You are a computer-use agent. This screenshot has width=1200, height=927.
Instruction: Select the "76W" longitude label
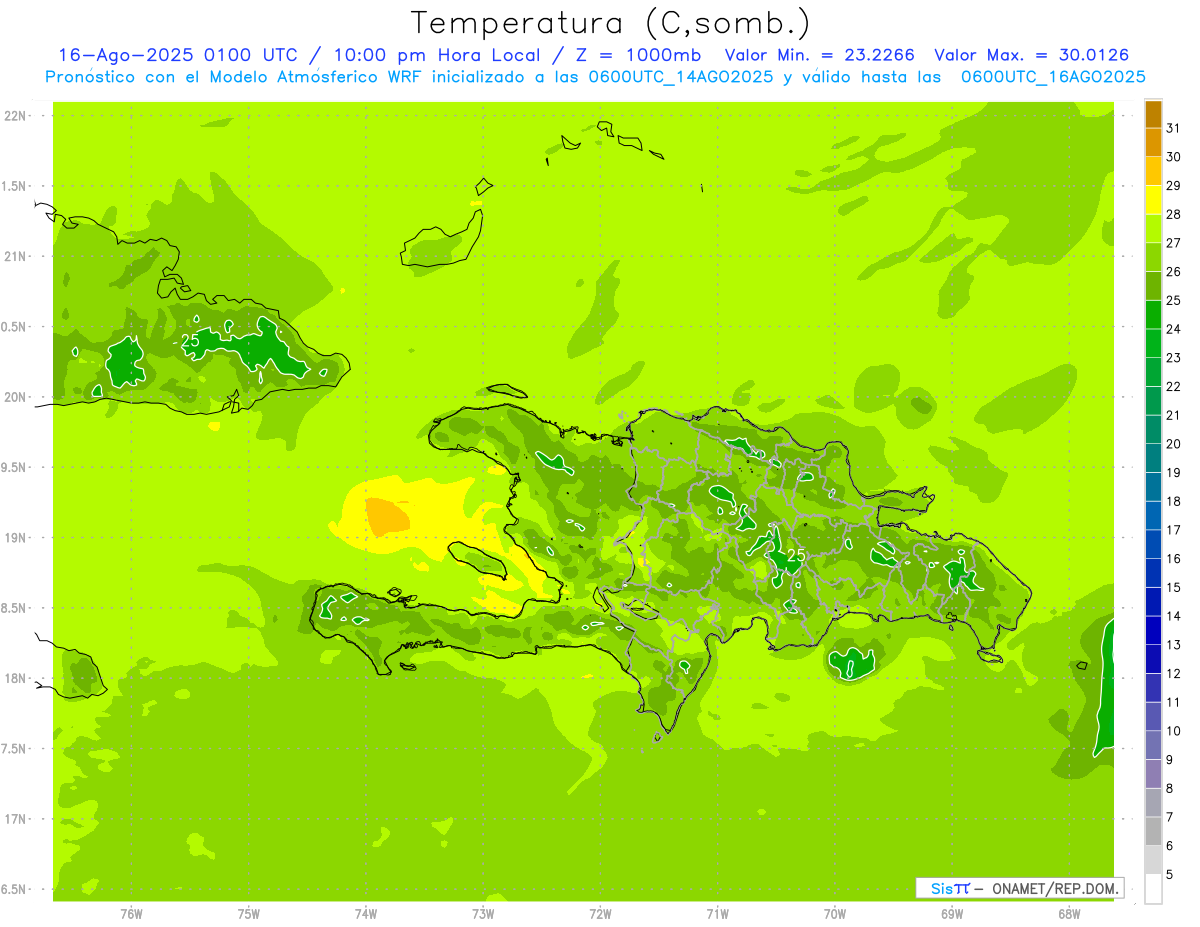pyautogui.click(x=131, y=914)
